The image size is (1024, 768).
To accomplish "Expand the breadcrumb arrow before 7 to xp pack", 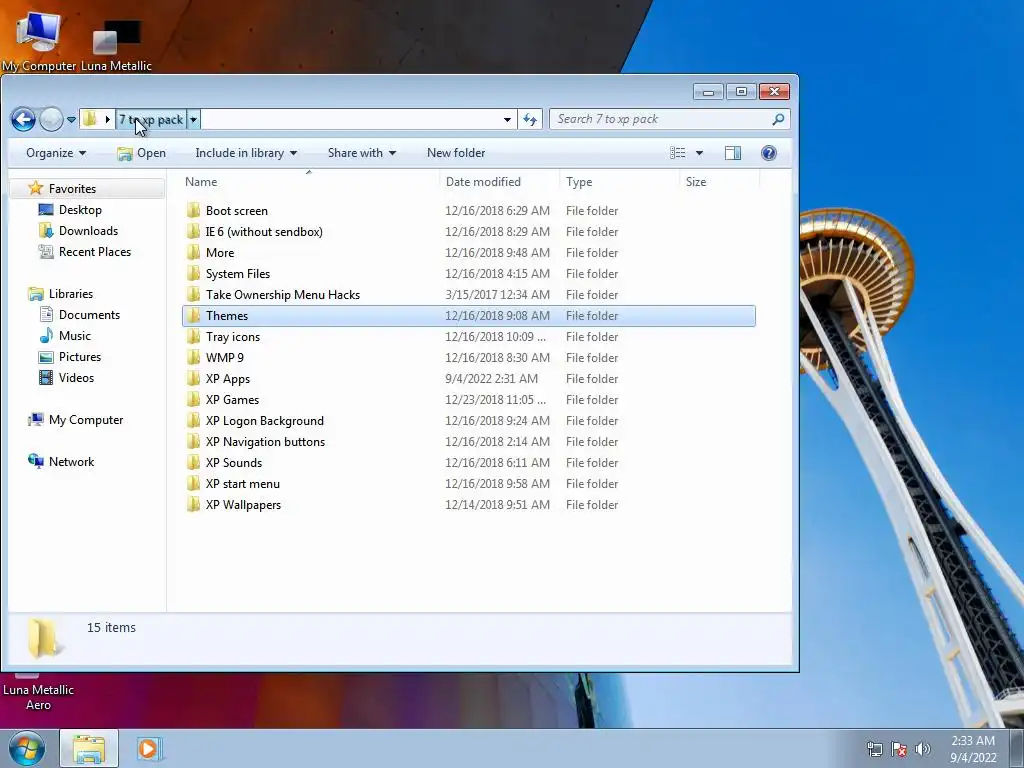I will click(x=107, y=120).
